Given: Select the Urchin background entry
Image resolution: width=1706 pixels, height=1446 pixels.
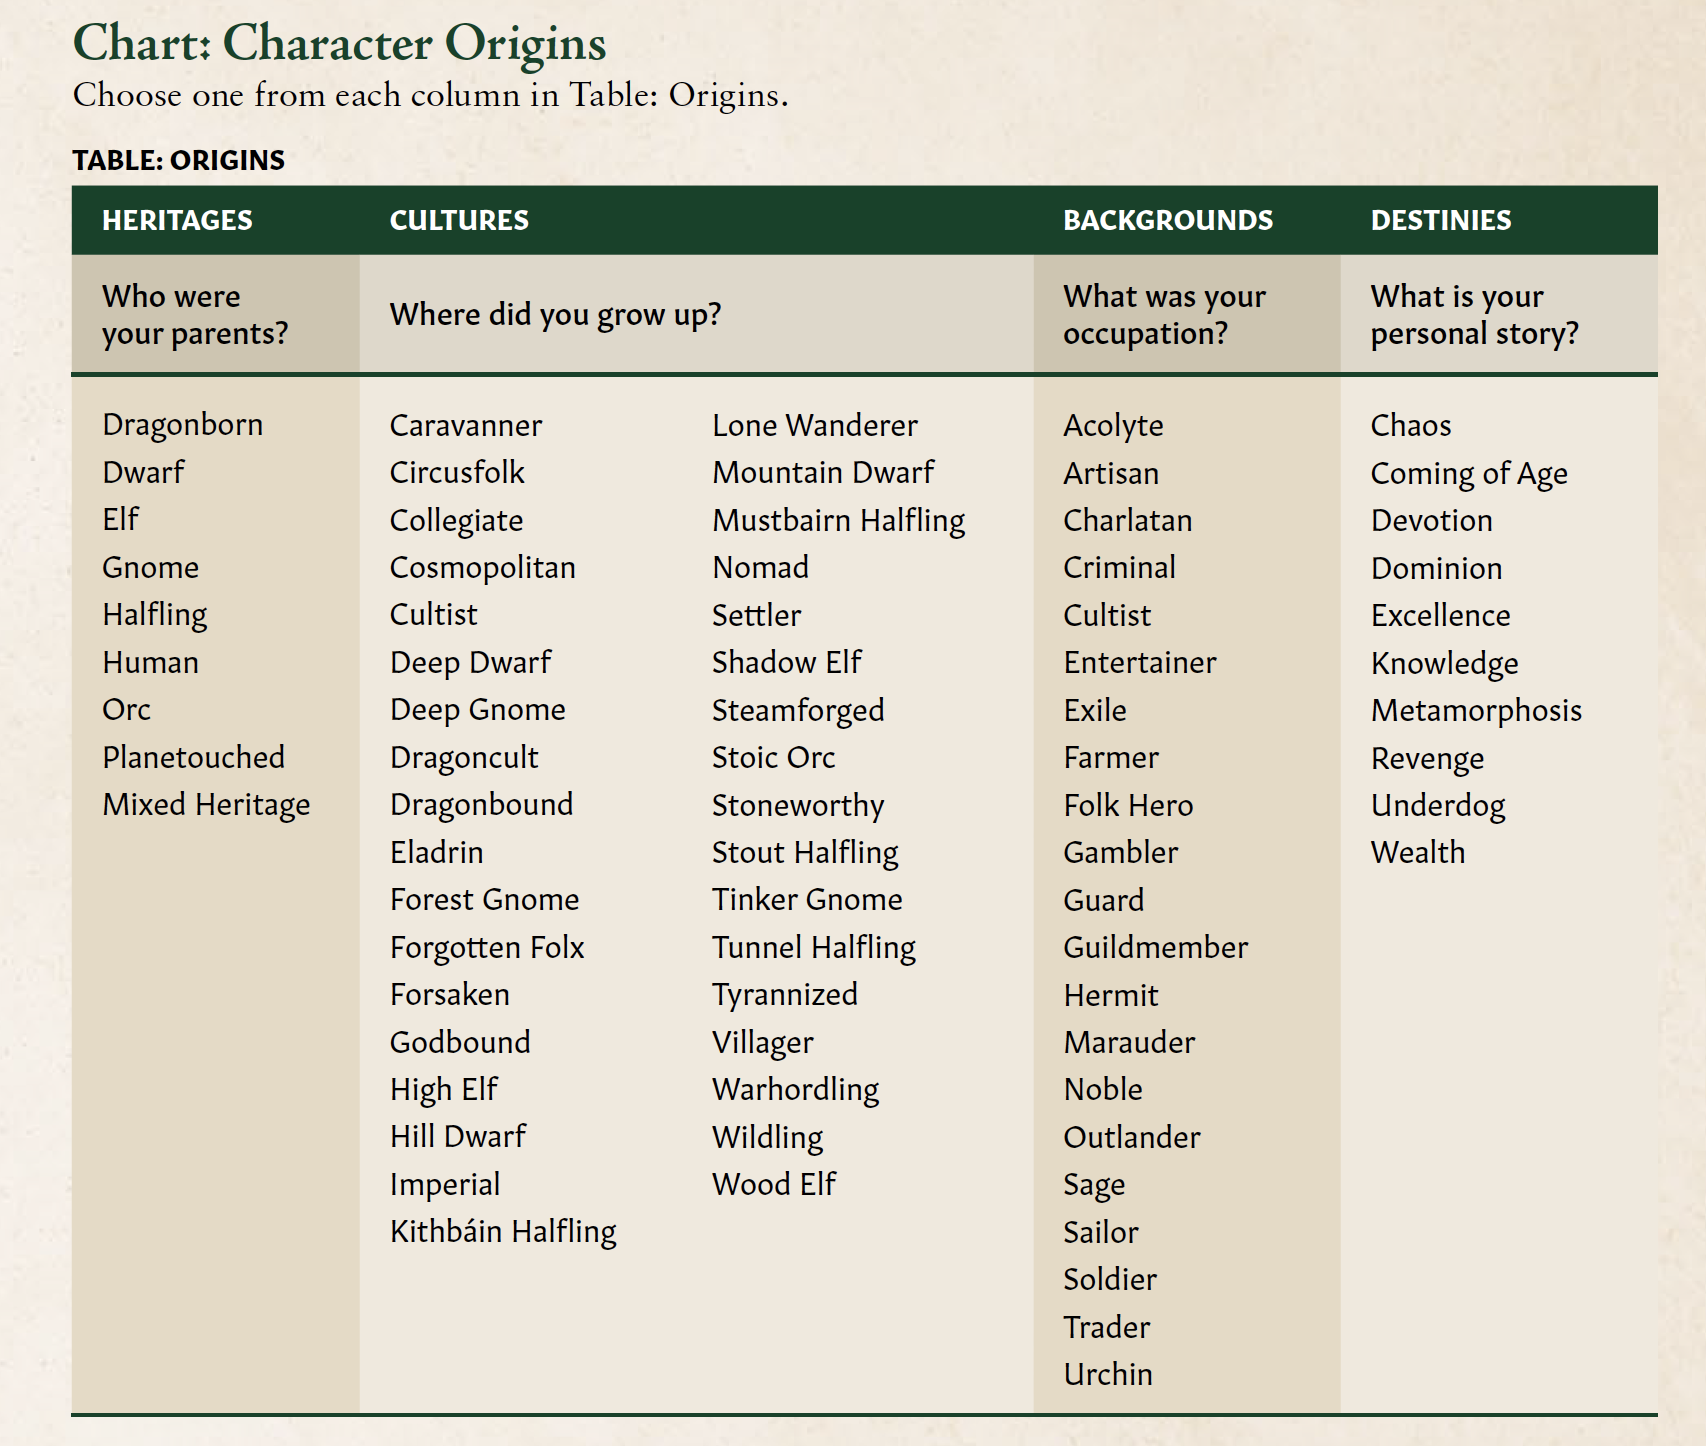Looking at the screenshot, I should pyautogui.click(x=1107, y=1374).
